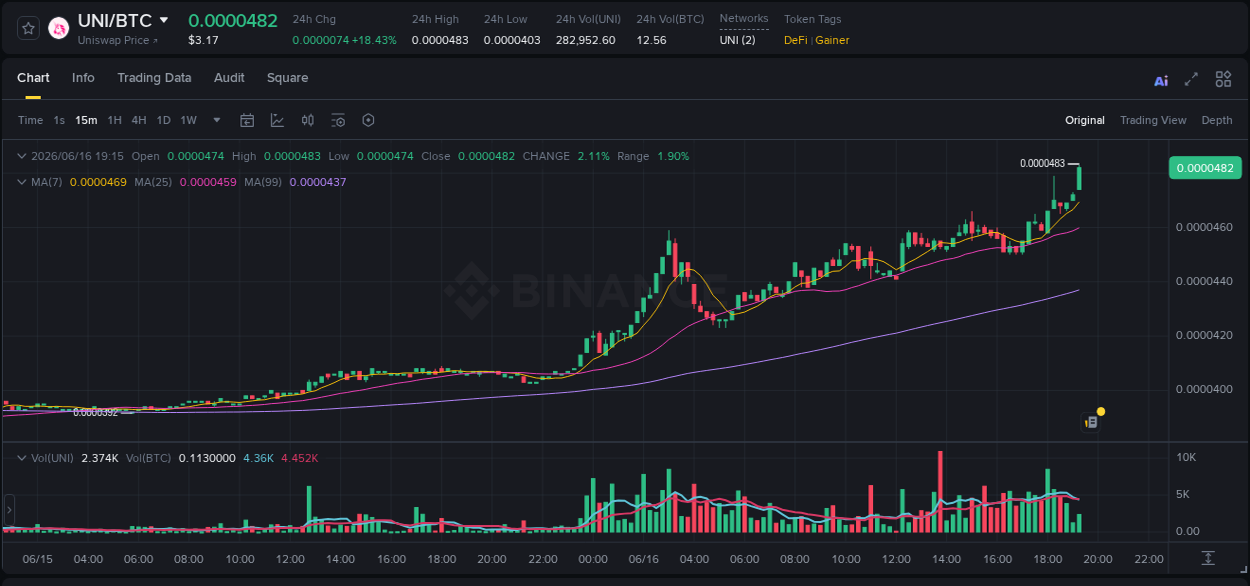Viewport: 1250px width, 586px height.
Task: Switch to Original chart view
Action: 1085,120
